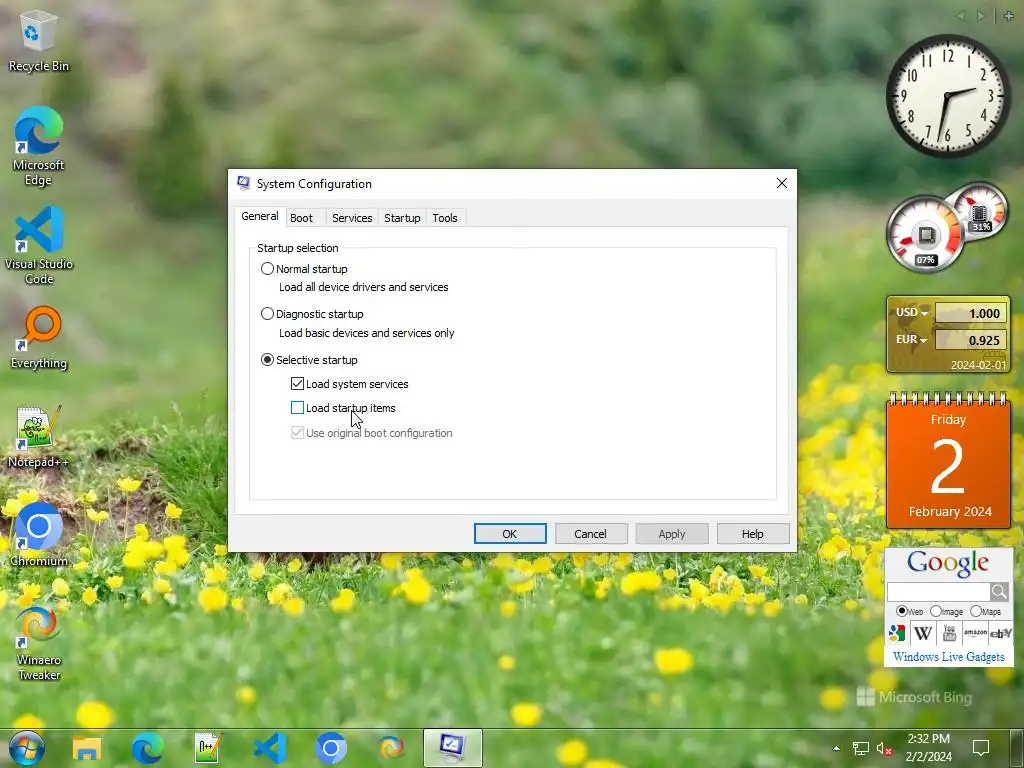Screen dimensions: 1024x768
Task: Open the Windows Live Gadgets link
Action: (949, 657)
